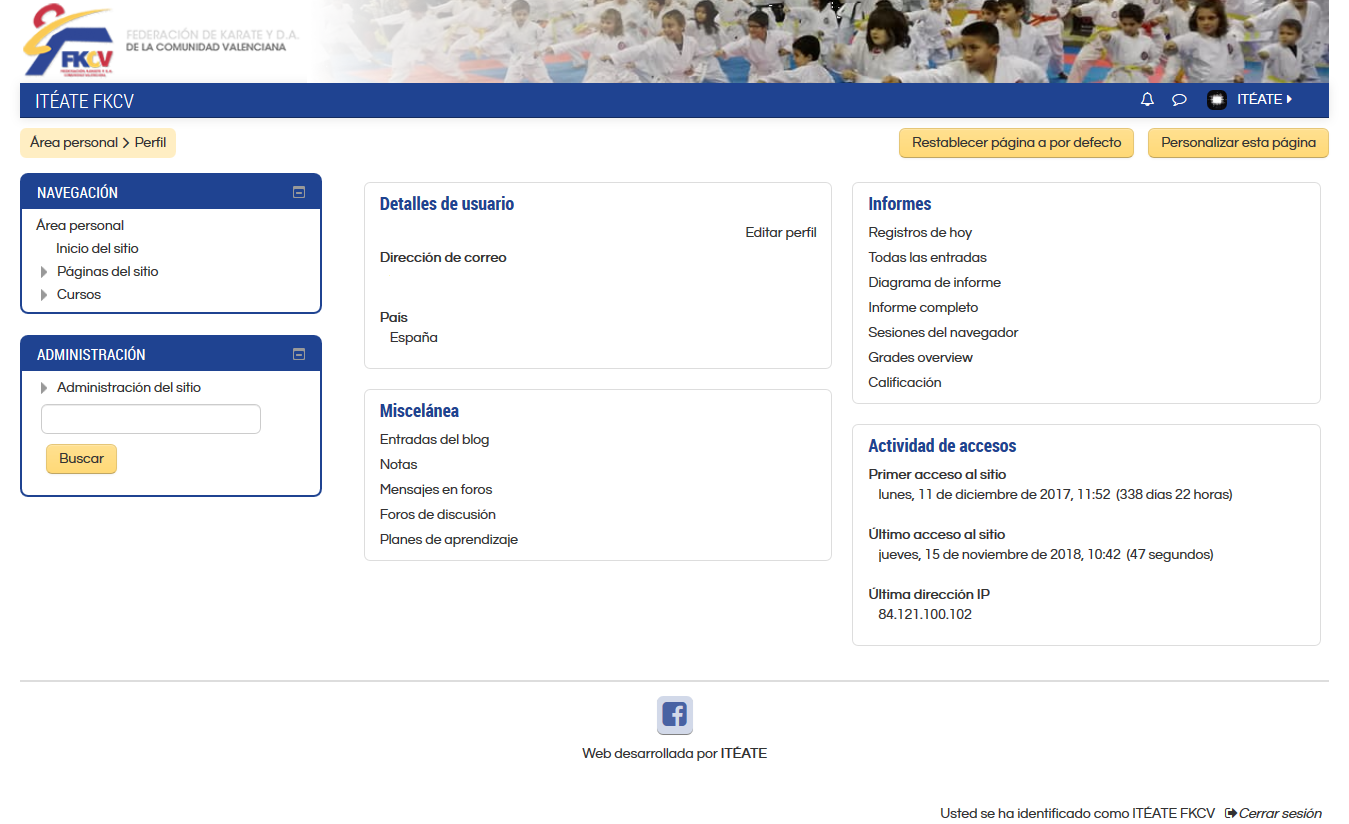Open ITÉATE FKCV site title in navbar
Screen dimensions: 1349x824
pyautogui.click(x=84, y=101)
